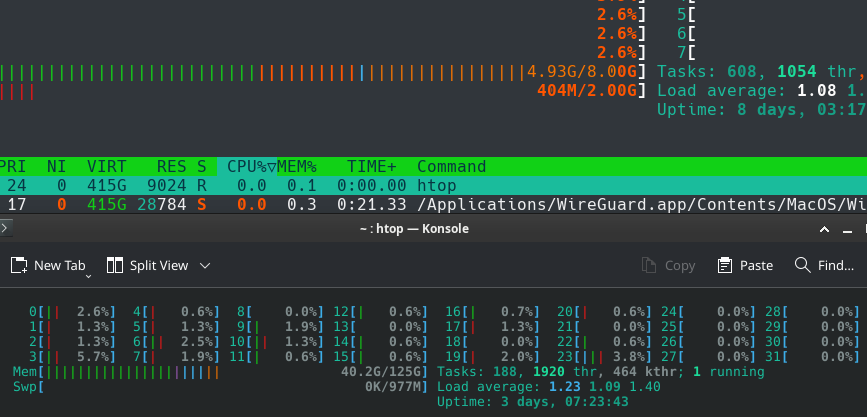This screenshot has width=867, height=417.
Task: Click CPU 5 label in upper htop
Action: tap(682, 14)
